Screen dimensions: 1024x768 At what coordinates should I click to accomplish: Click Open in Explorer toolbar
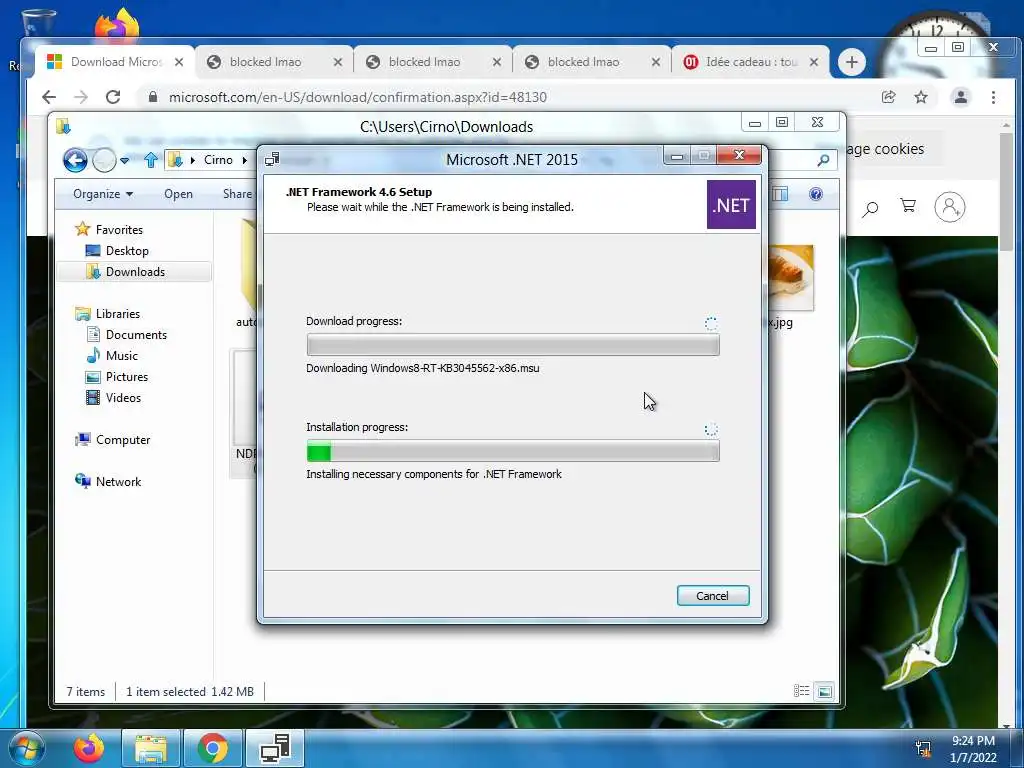coord(178,194)
